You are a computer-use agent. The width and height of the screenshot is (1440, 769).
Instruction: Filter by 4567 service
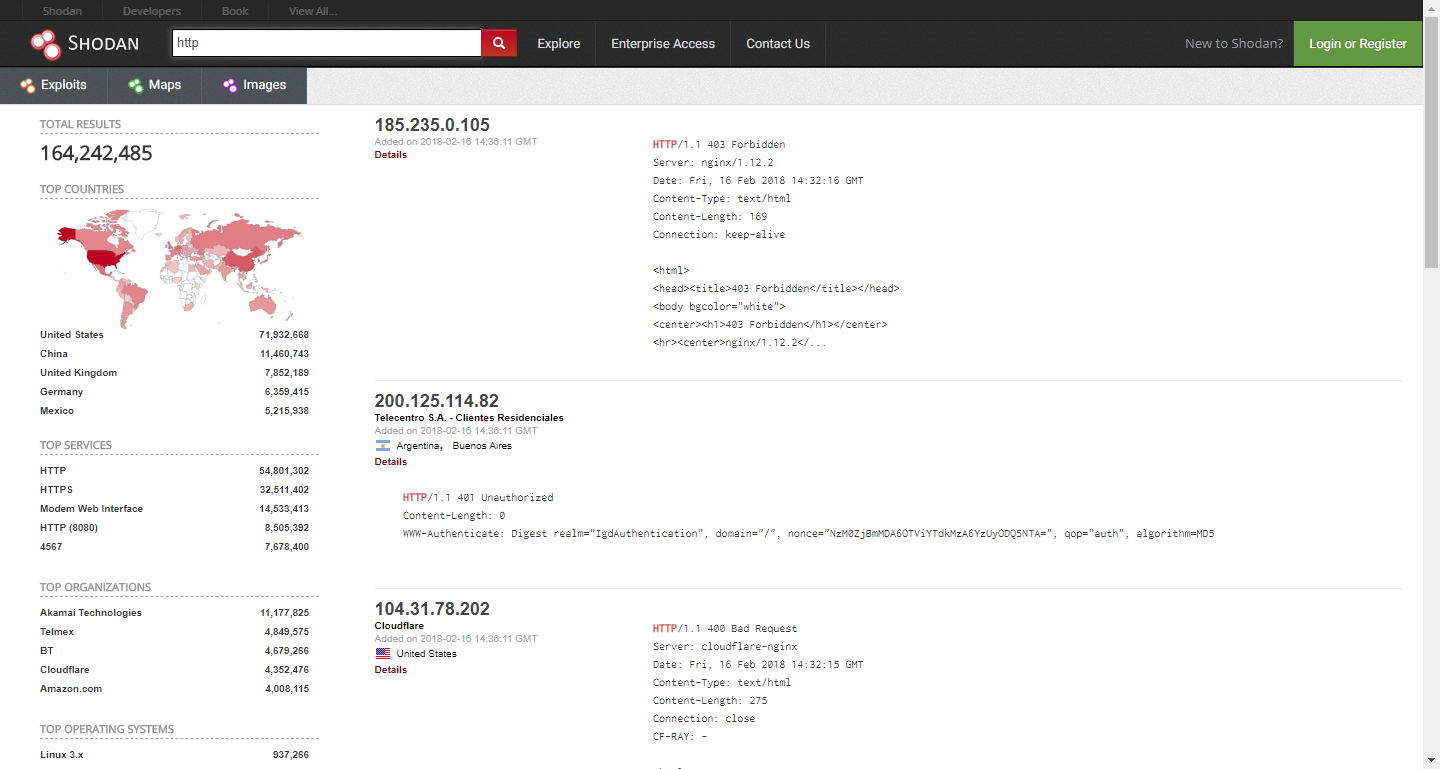(x=51, y=547)
